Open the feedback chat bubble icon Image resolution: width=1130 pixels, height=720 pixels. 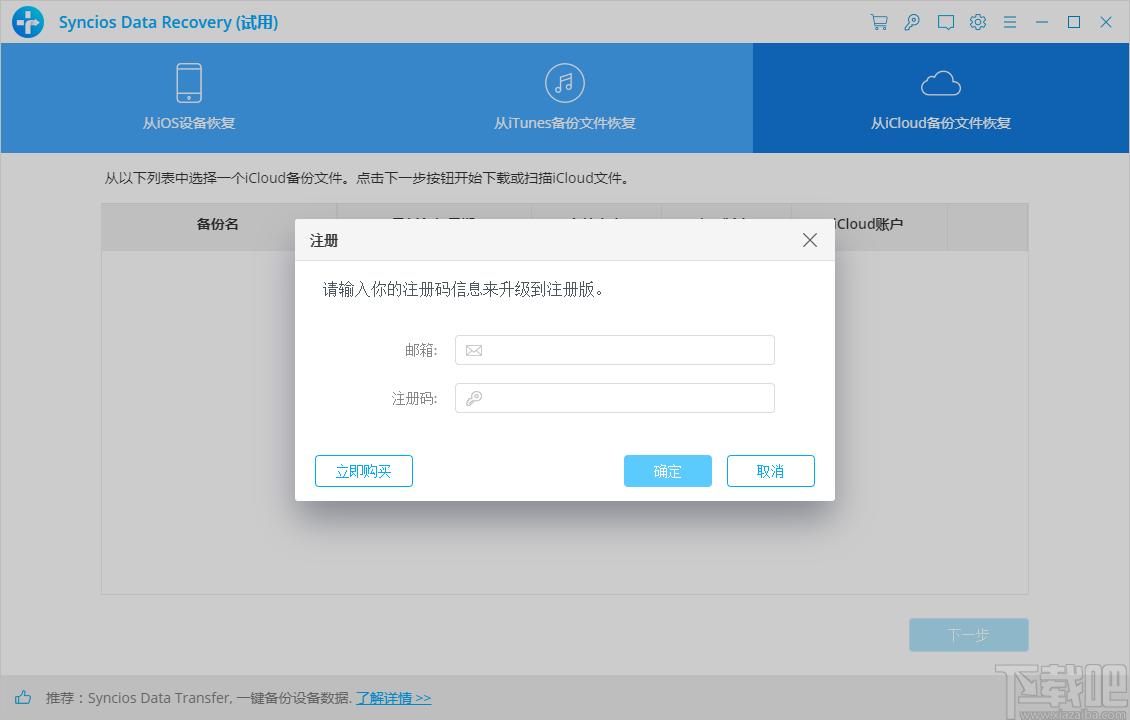click(946, 22)
